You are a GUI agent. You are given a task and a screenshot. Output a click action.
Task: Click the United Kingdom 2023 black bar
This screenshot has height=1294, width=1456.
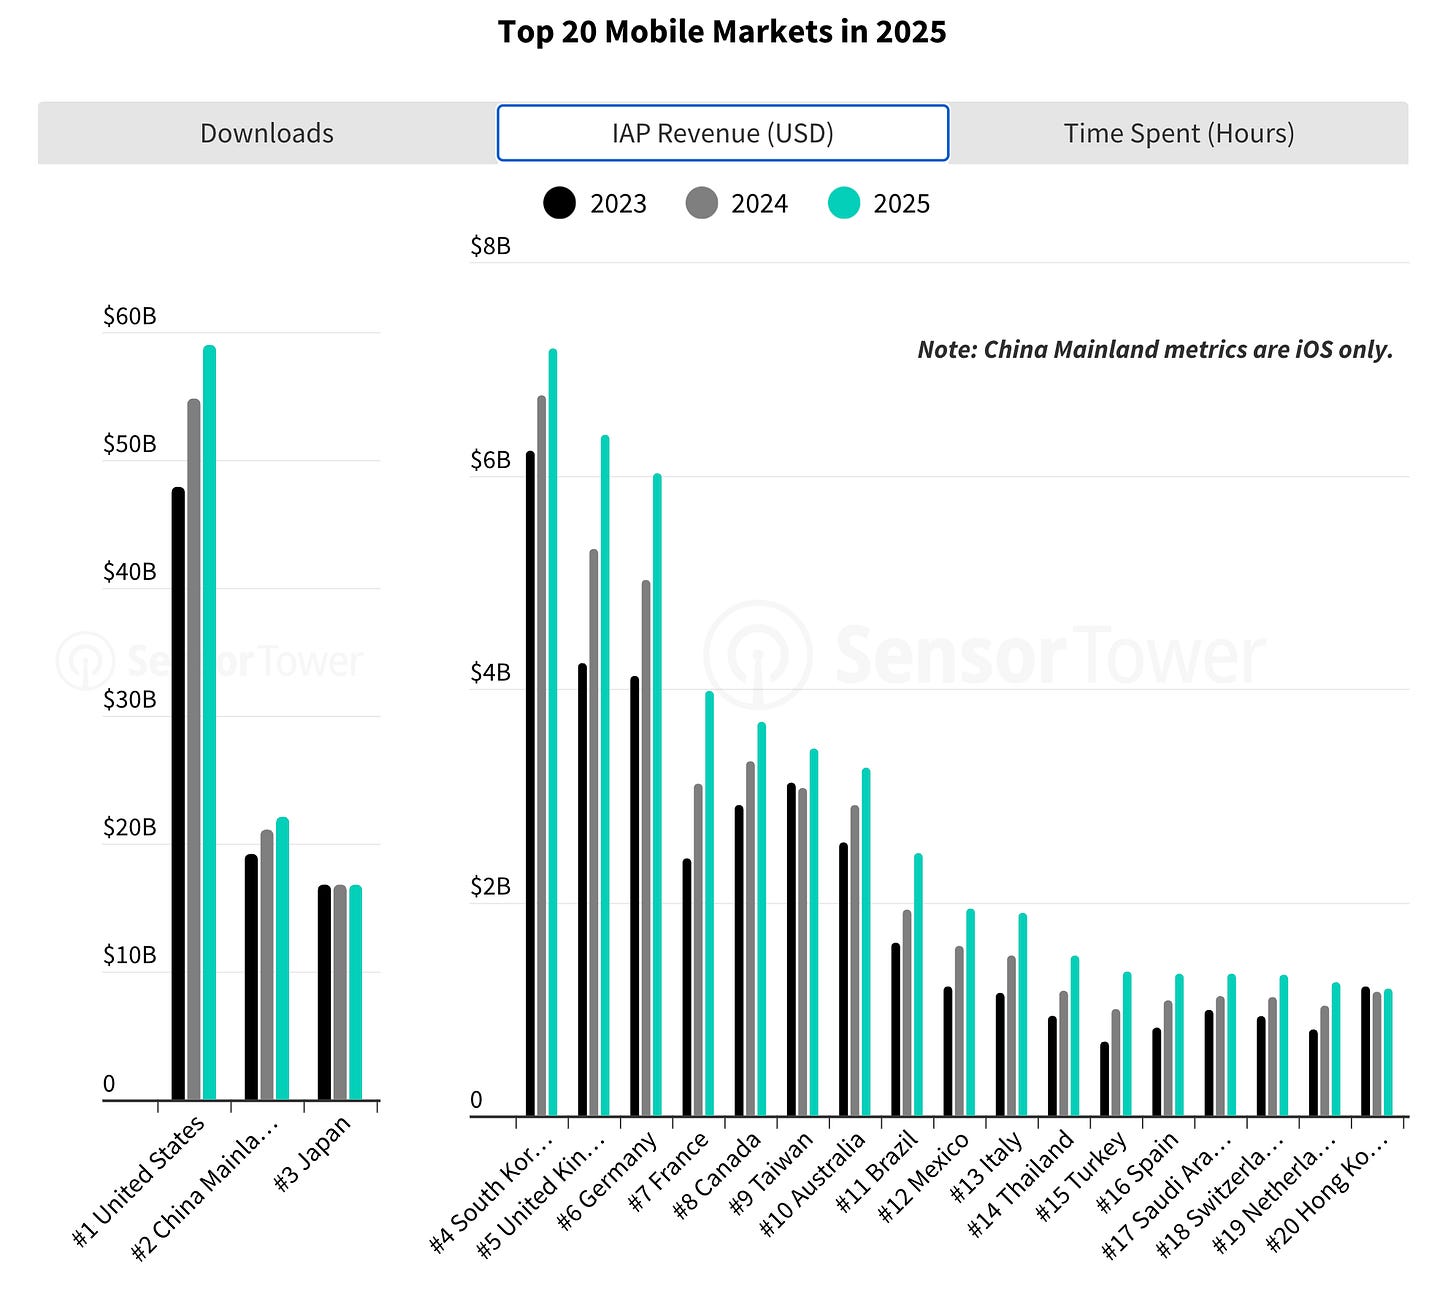(582, 889)
